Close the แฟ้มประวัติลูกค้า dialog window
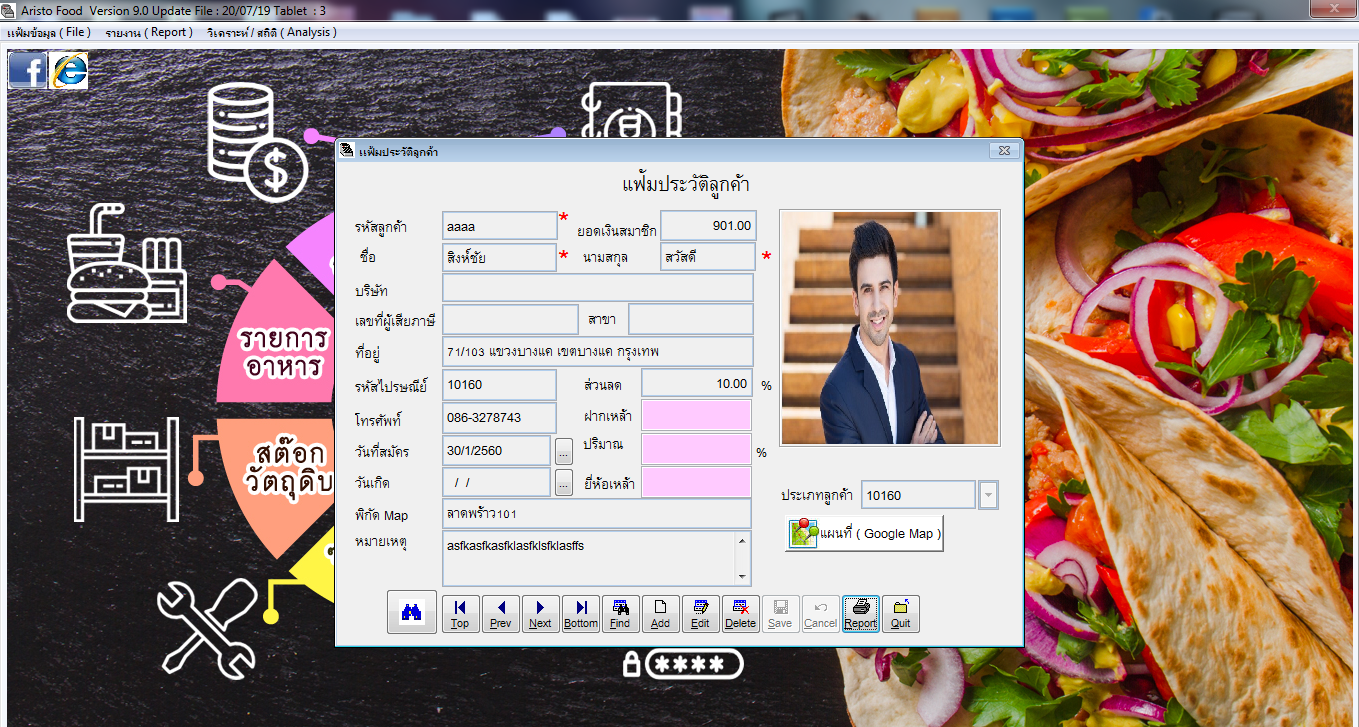This screenshot has height=727, width=1359. (x=1003, y=151)
